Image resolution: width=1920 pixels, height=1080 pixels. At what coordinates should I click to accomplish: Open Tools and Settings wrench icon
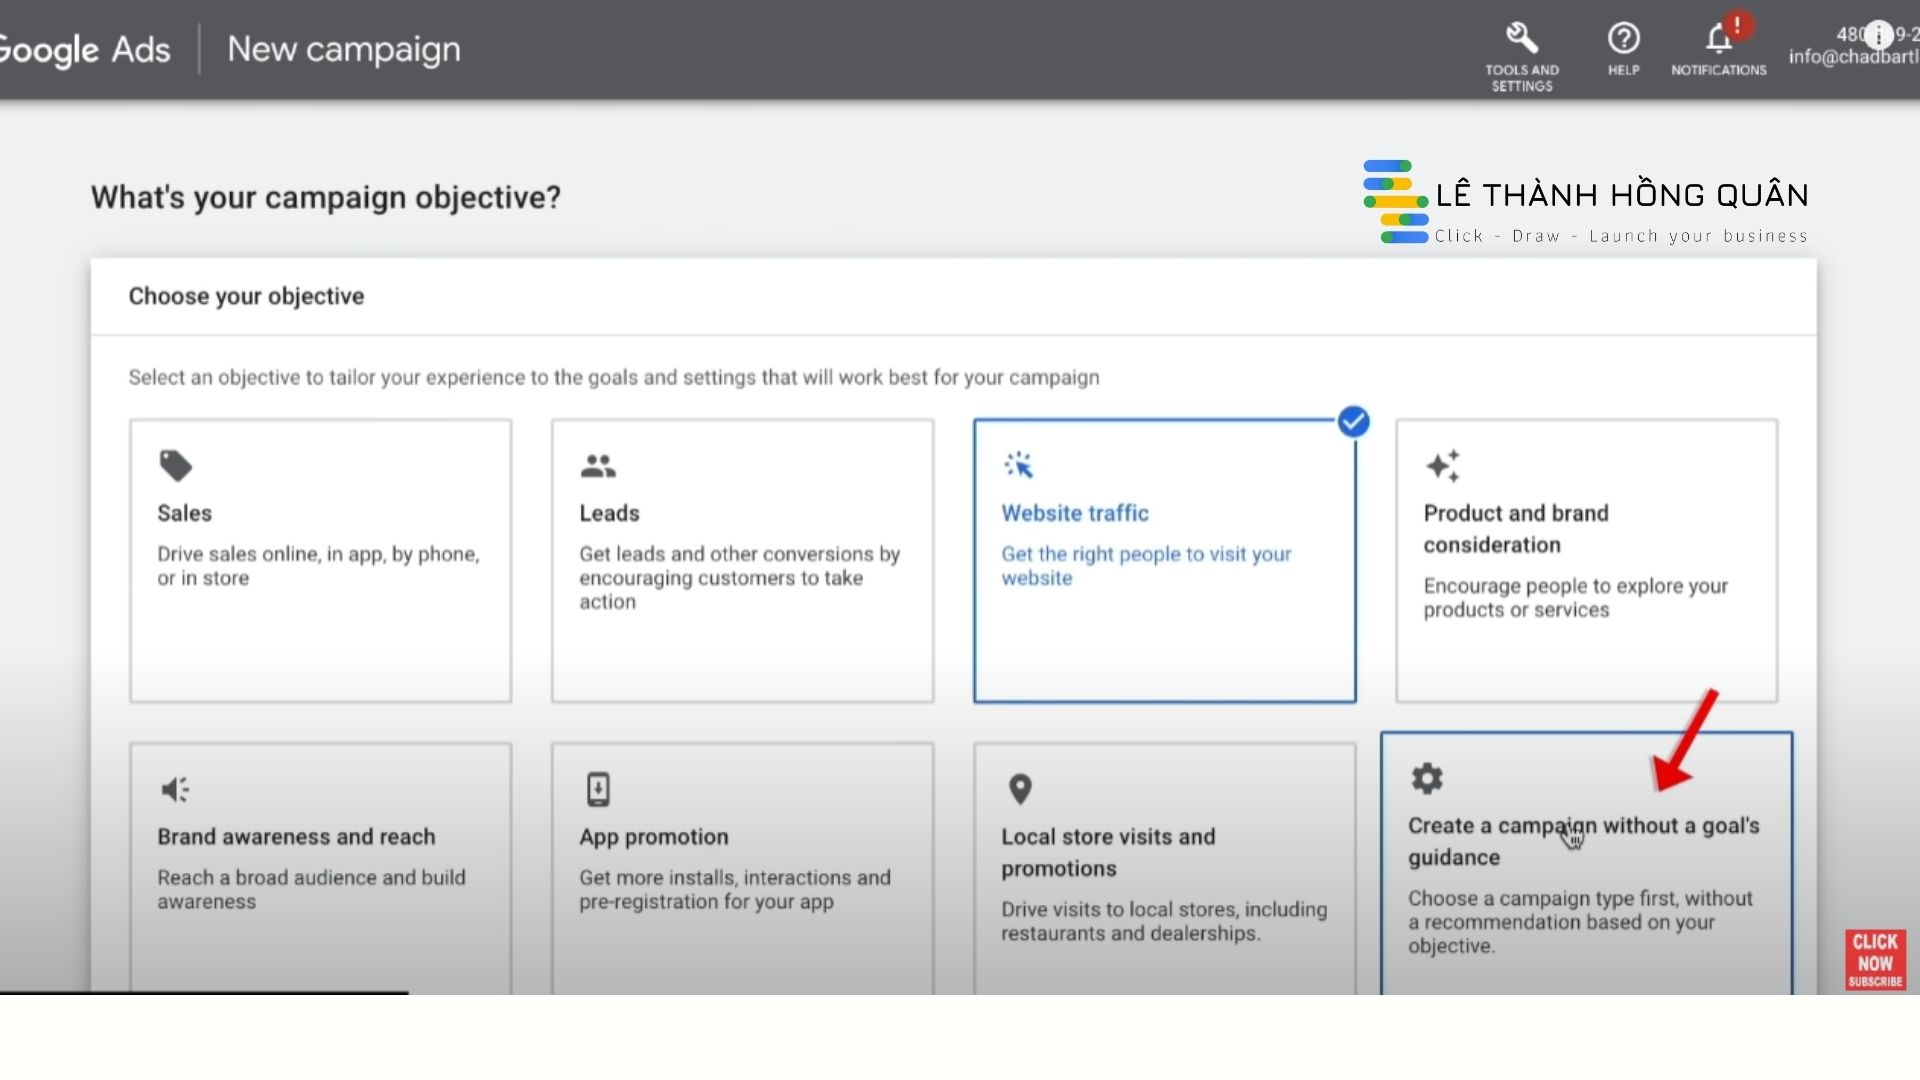[1521, 39]
